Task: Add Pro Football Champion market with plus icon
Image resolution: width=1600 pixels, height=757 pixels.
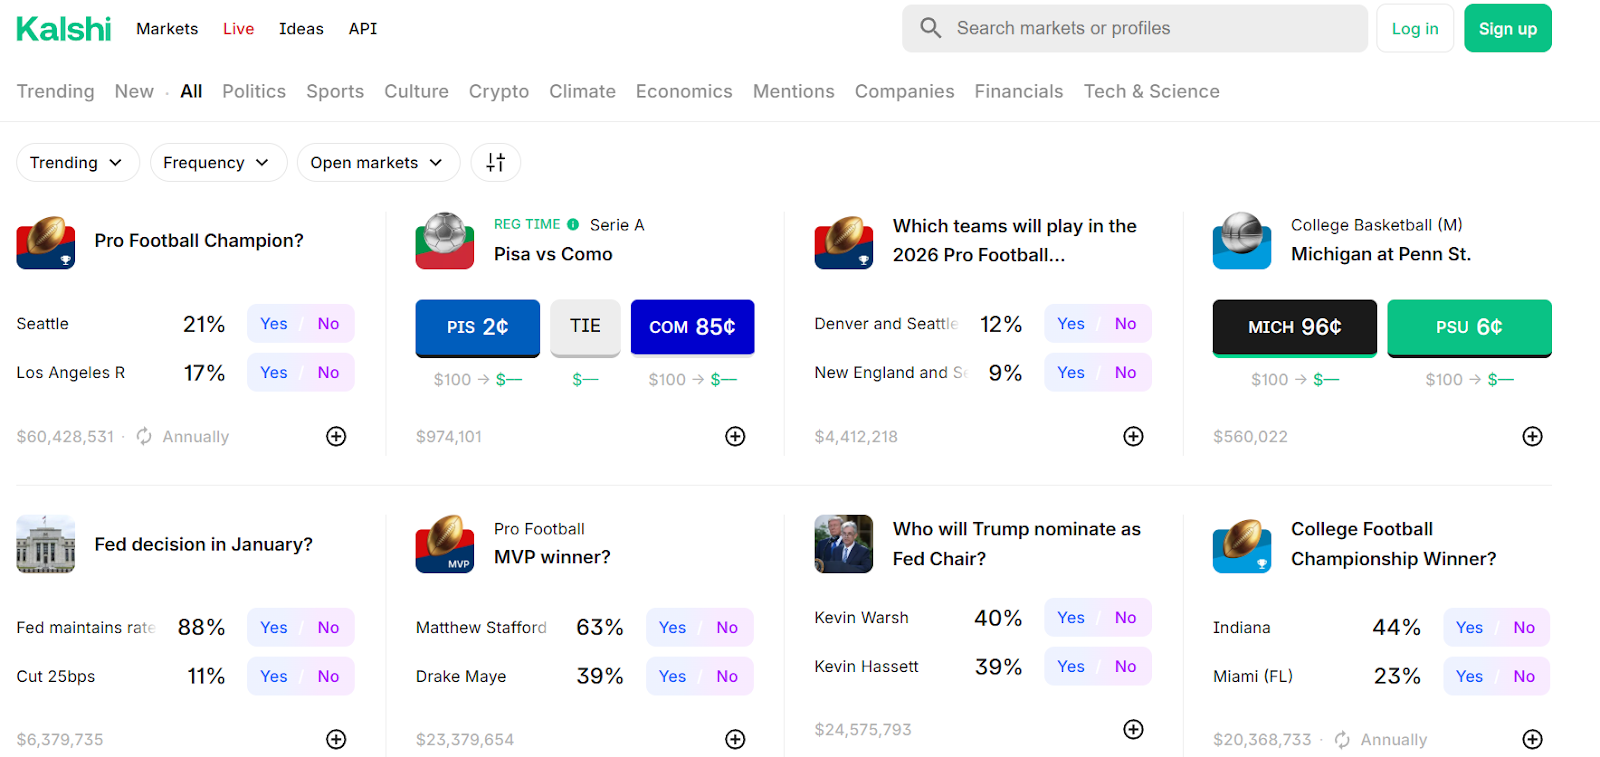Action: 336,436
